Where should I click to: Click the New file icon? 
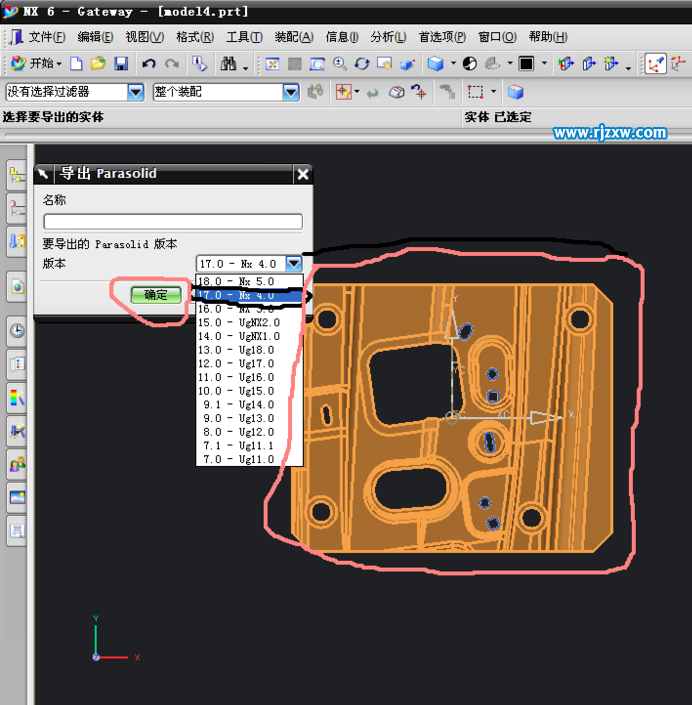click(76, 64)
